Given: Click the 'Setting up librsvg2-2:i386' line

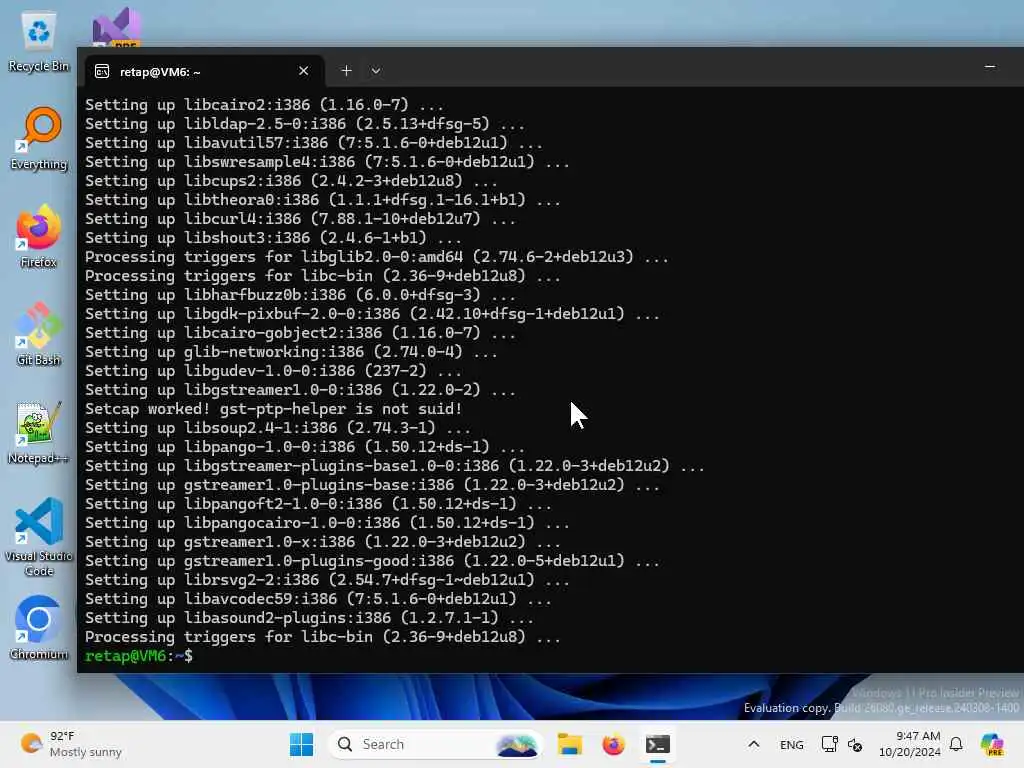Looking at the screenshot, I should 327,580.
